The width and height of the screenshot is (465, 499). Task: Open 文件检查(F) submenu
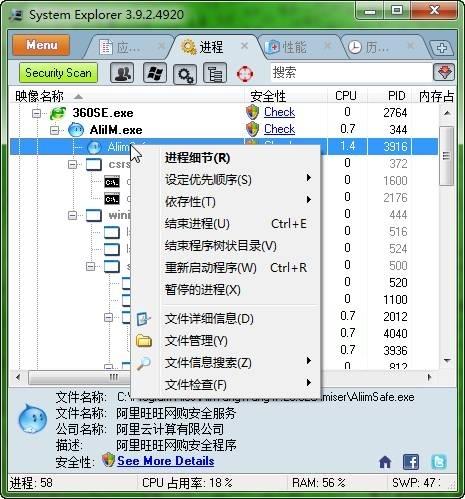coord(226,385)
